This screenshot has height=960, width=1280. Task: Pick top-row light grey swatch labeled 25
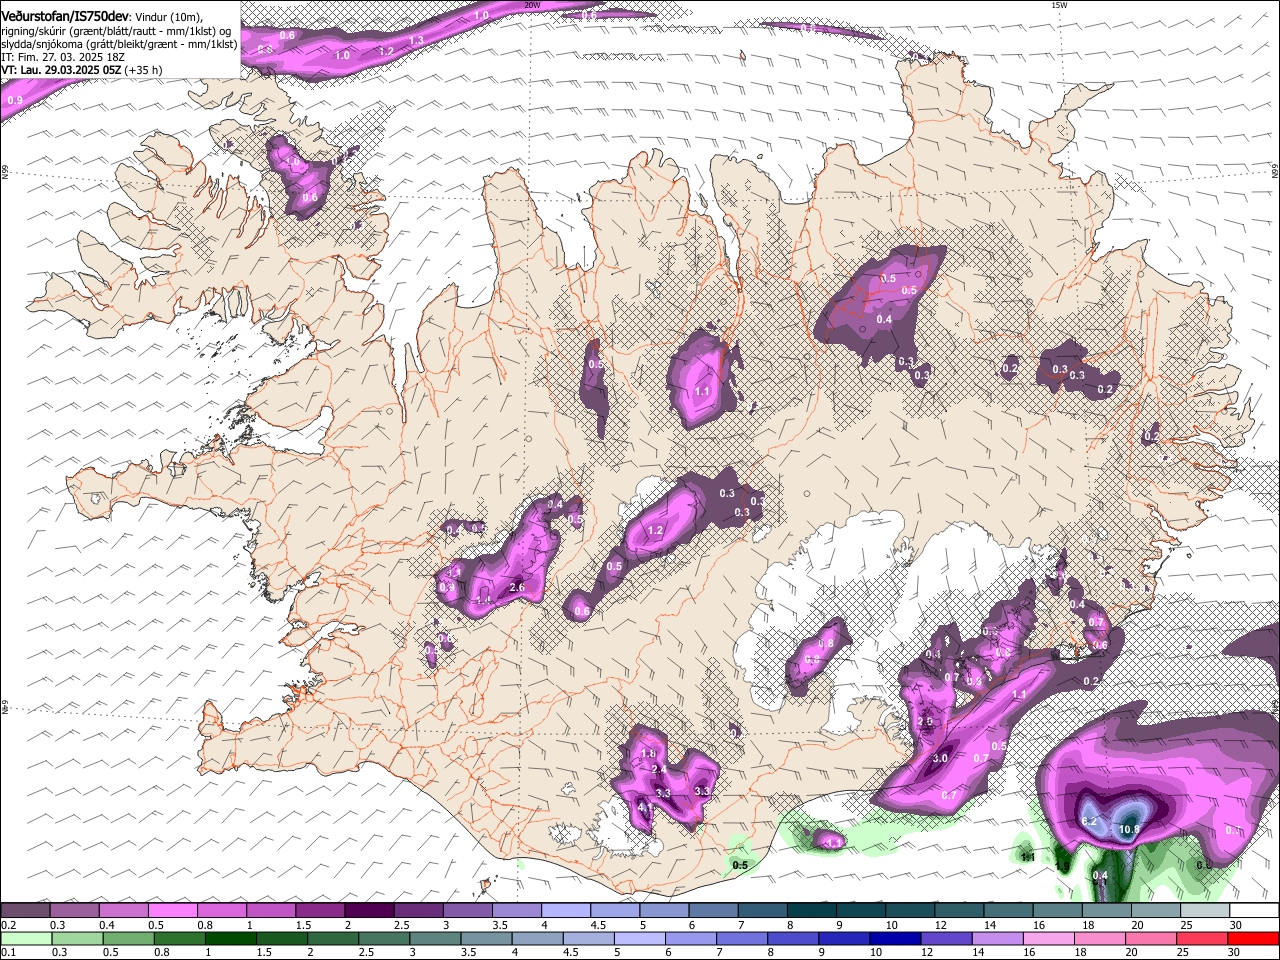(x=1206, y=911)
